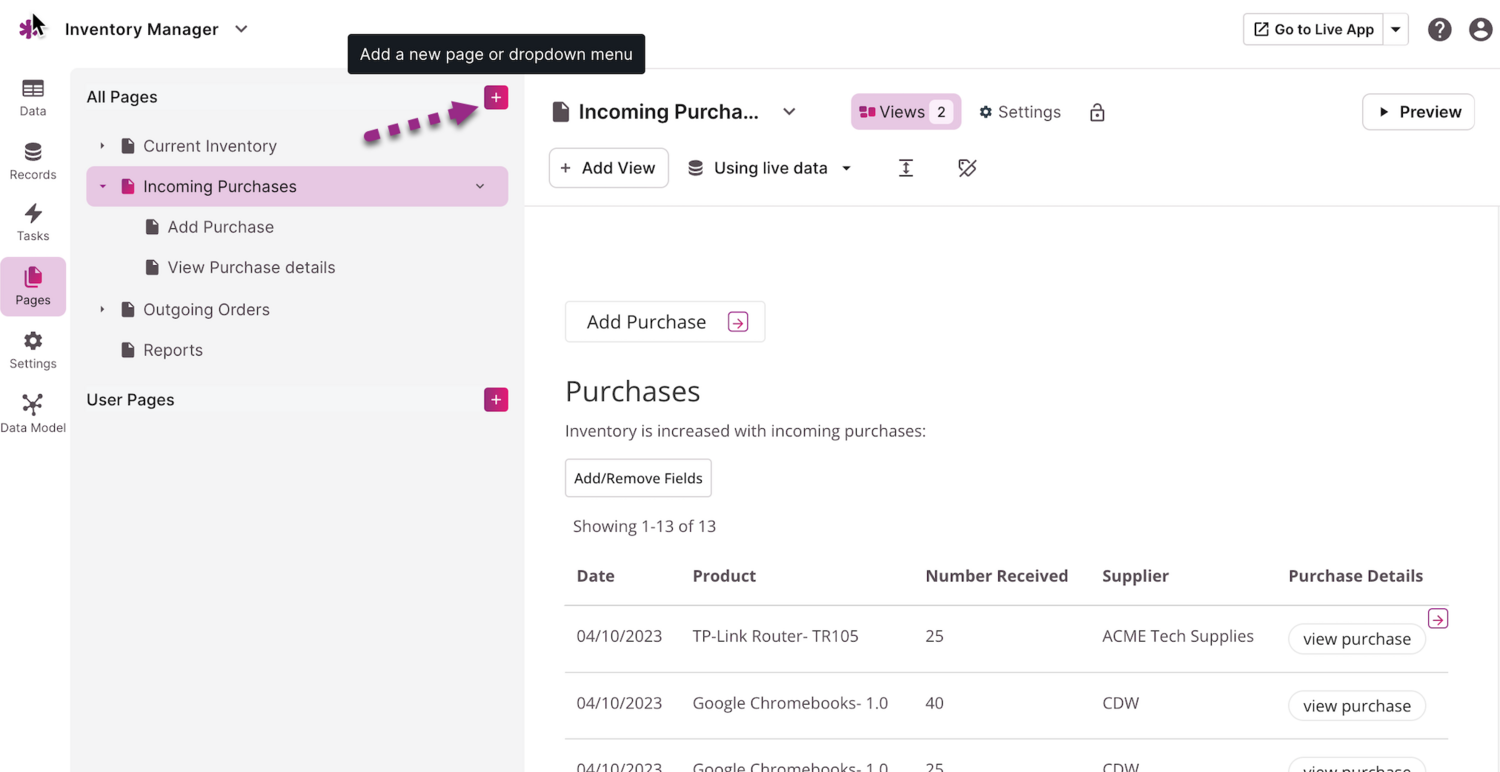The image size is (1500, 772).
Task: Open the page Settings tab
Action: (1020, 112)
